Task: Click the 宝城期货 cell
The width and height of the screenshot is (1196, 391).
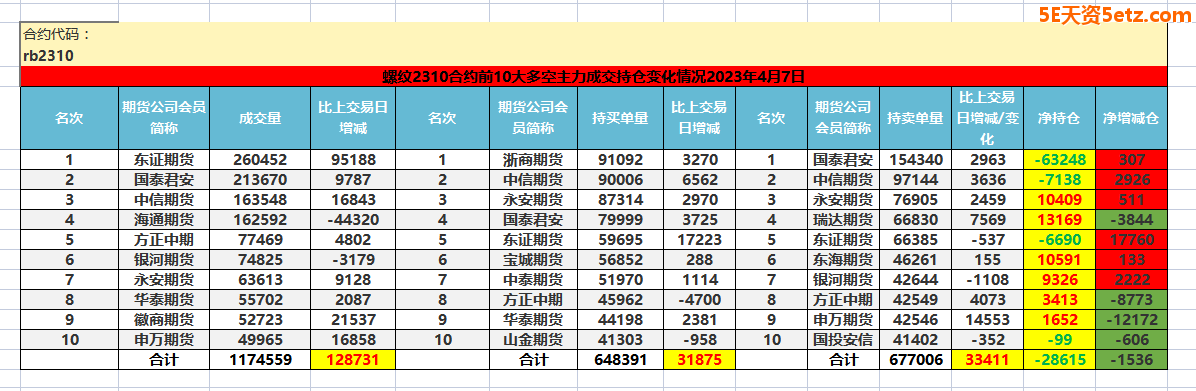Action: [x=533, y=259]
